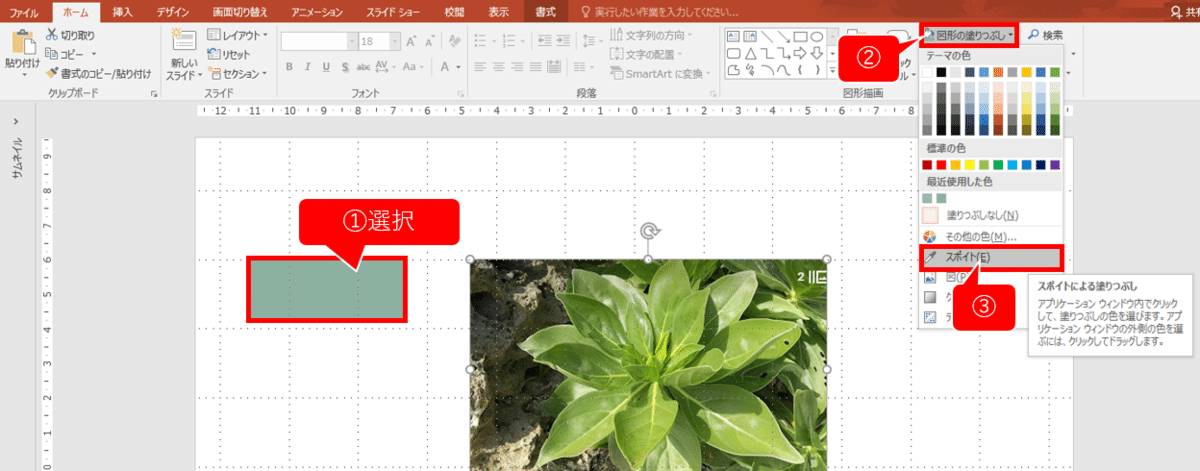Click the Paste (貼り付け) icon
The height and width of the screenshot is (471, 1200).
click(22, 43)
